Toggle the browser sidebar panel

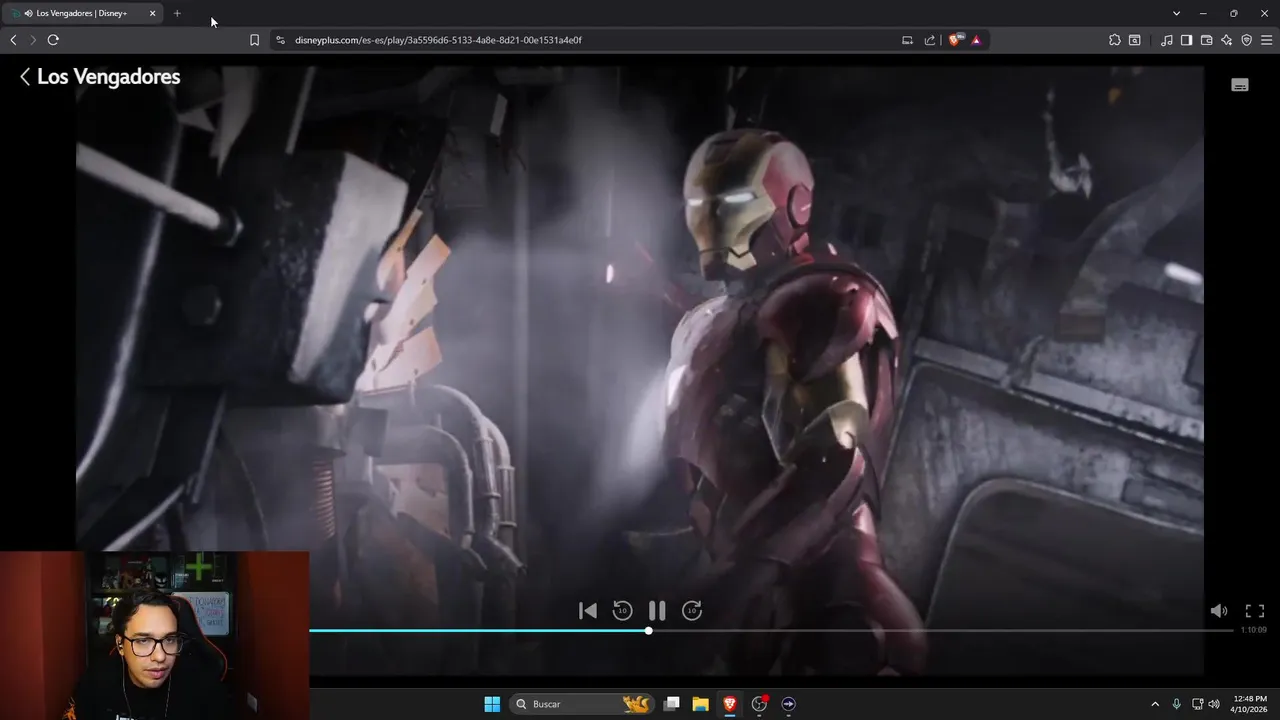1186,40
